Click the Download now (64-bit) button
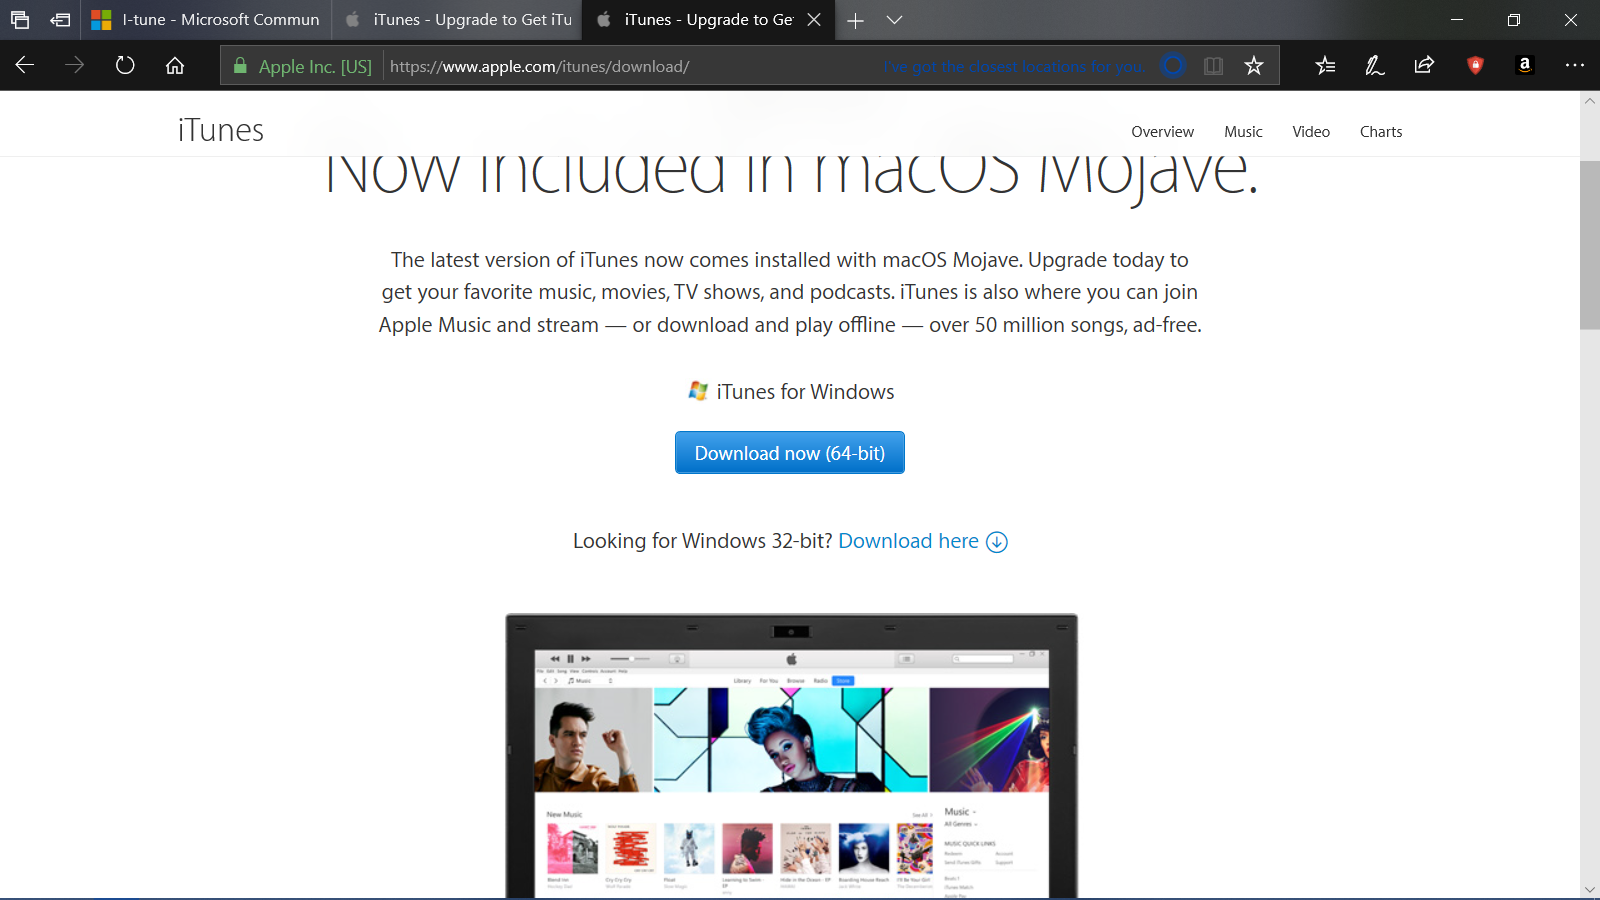Viewport: 1600px width, 900px height. pyautogui.click(x=790, y=453)
